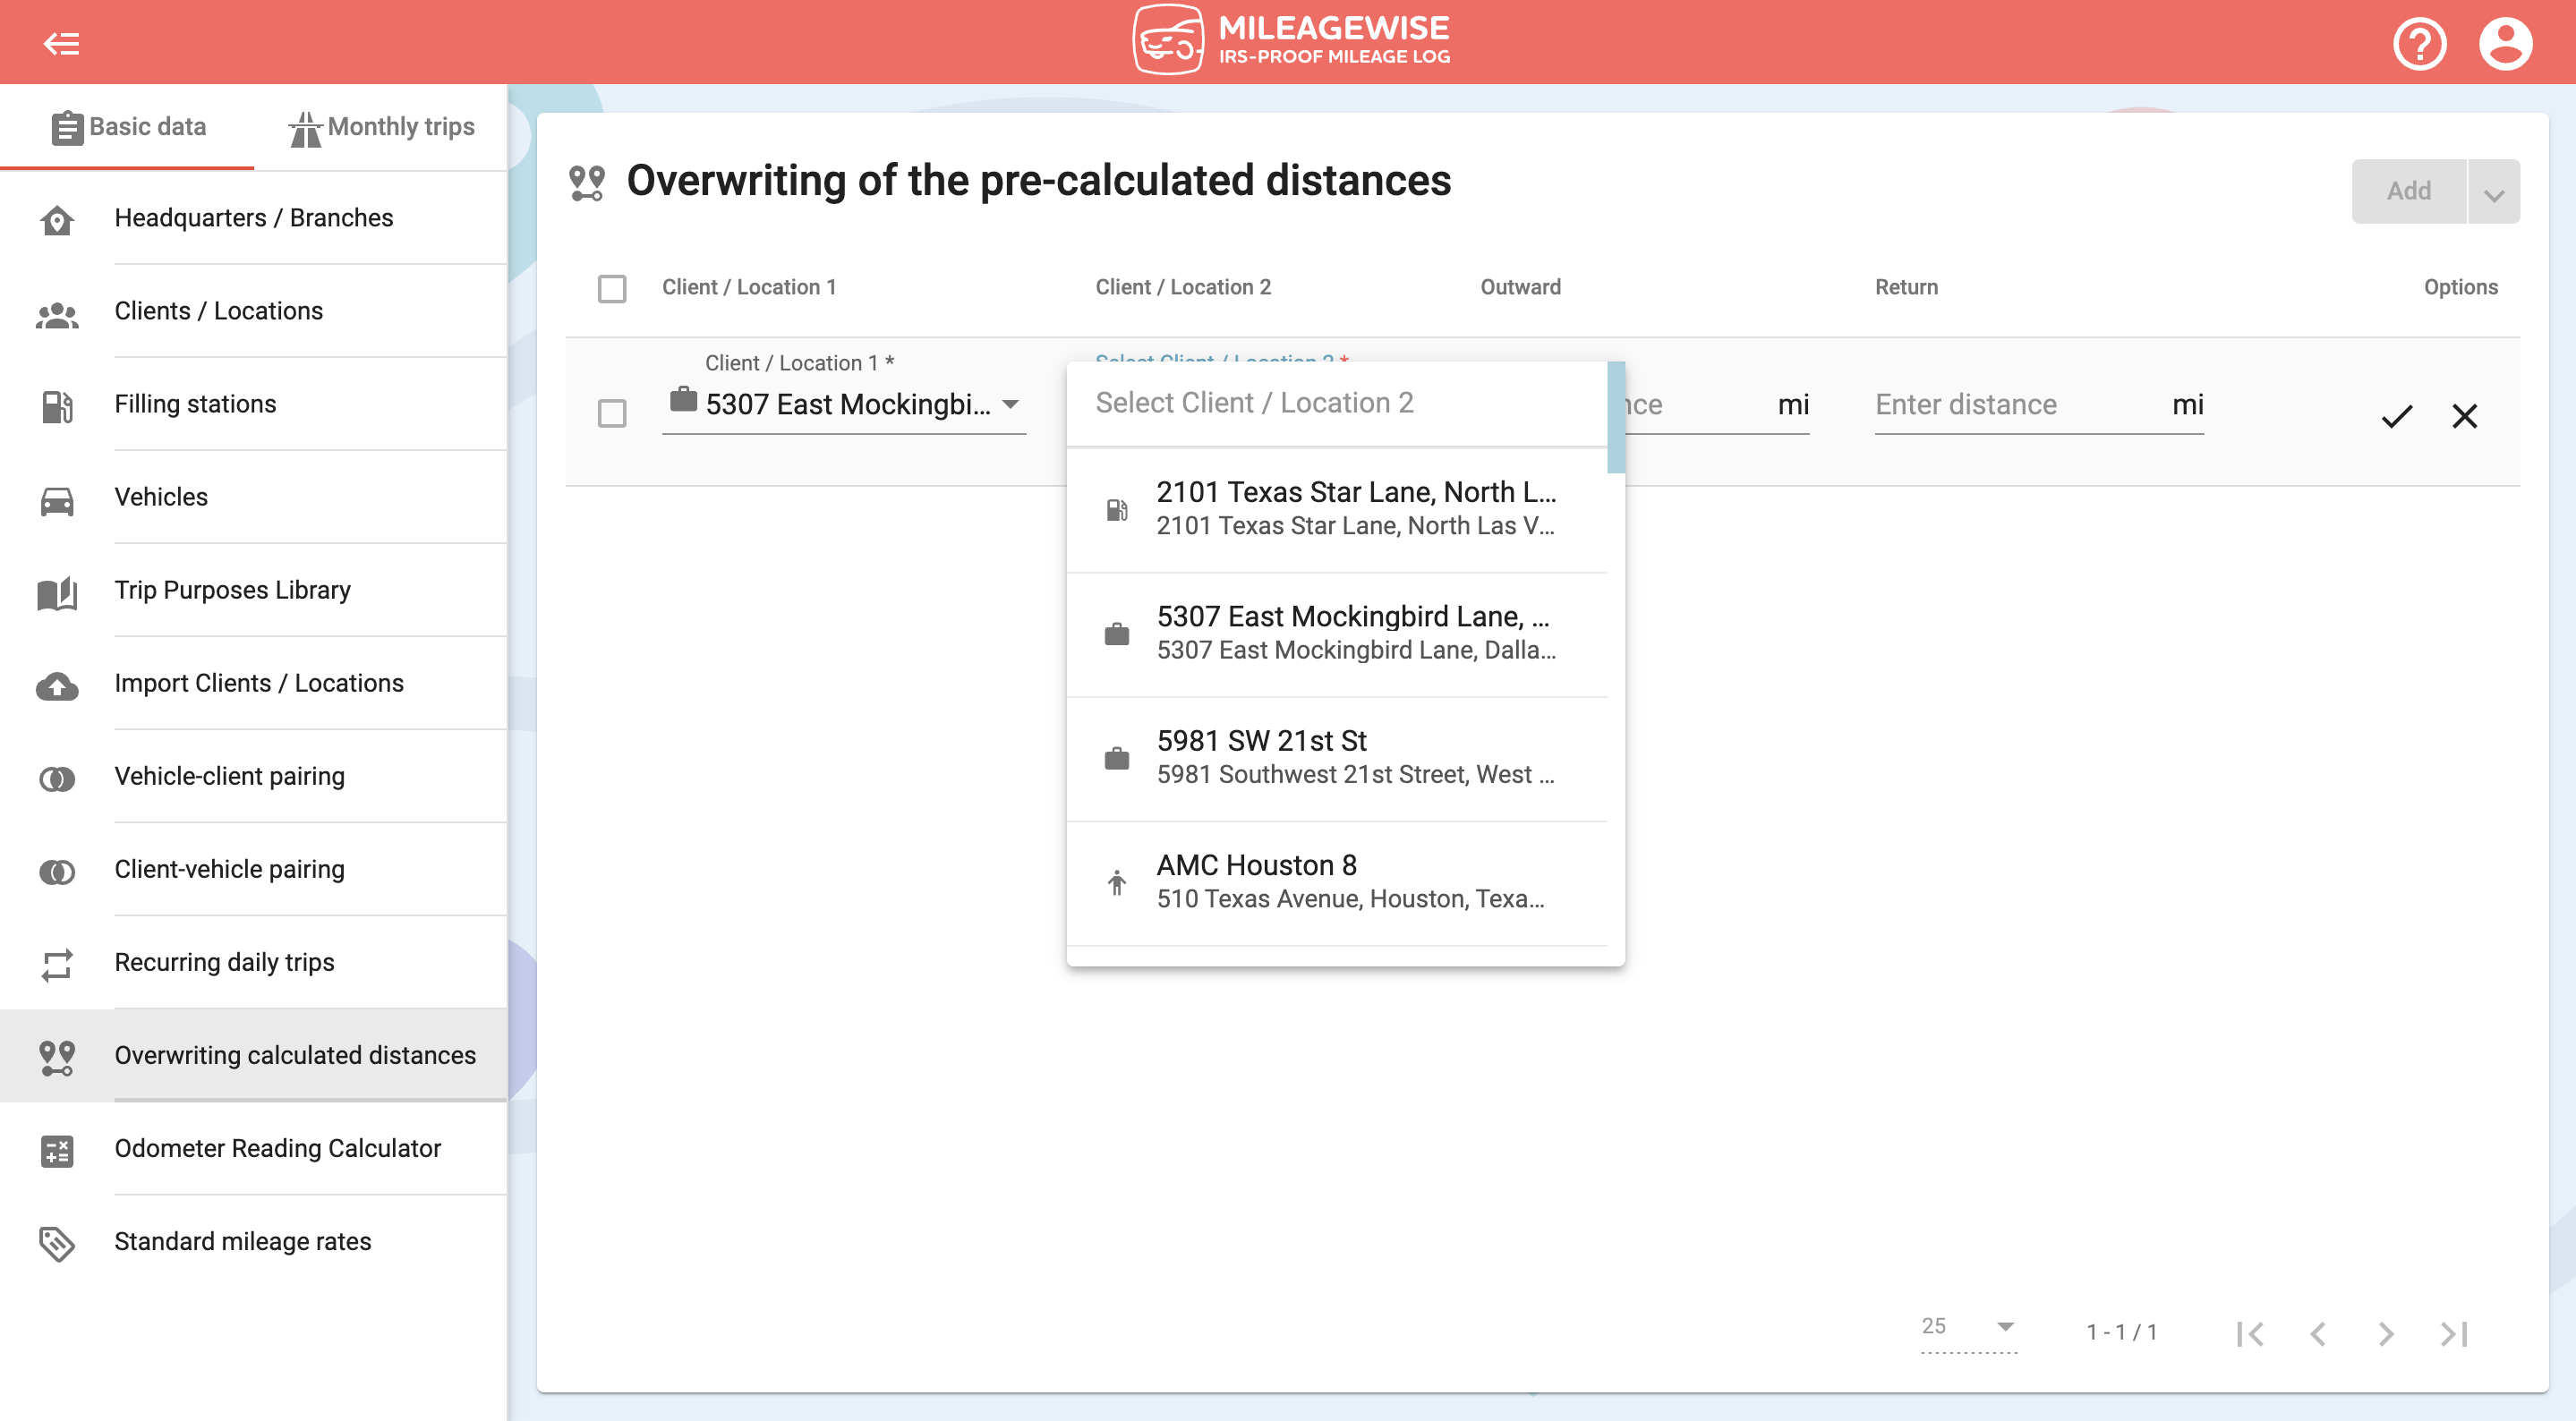Image resolution: width=2576 pixels, height=1421 pixels.
Task: Click the Trip Purposes Library book icon
Action: [x=57, y=592]
